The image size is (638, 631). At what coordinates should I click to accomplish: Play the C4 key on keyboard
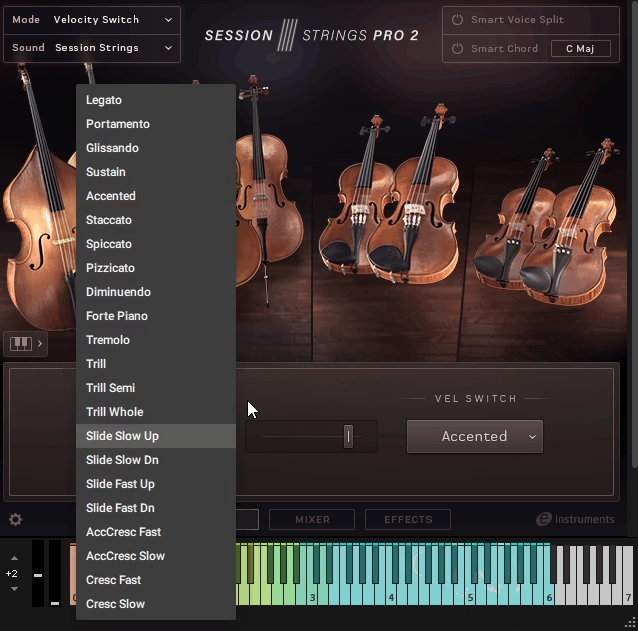390,592
